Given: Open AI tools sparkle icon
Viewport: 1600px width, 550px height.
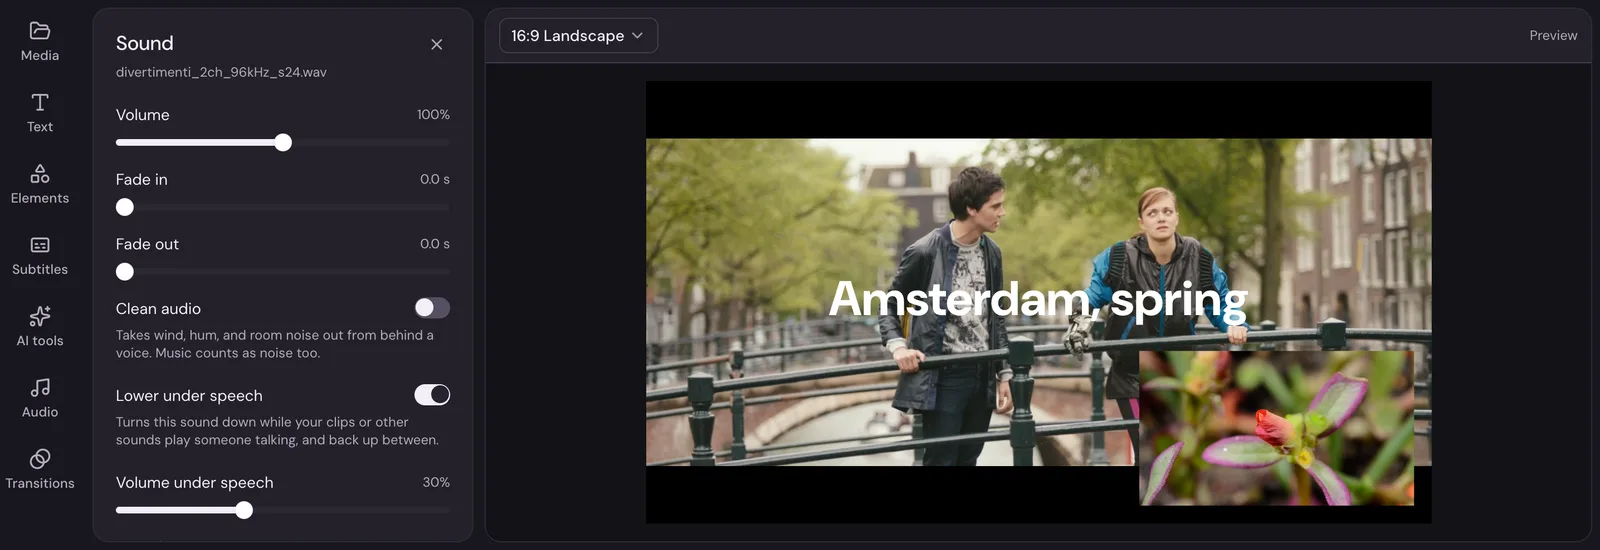Looking at the screenshot, I should click(x=40, y=316).
